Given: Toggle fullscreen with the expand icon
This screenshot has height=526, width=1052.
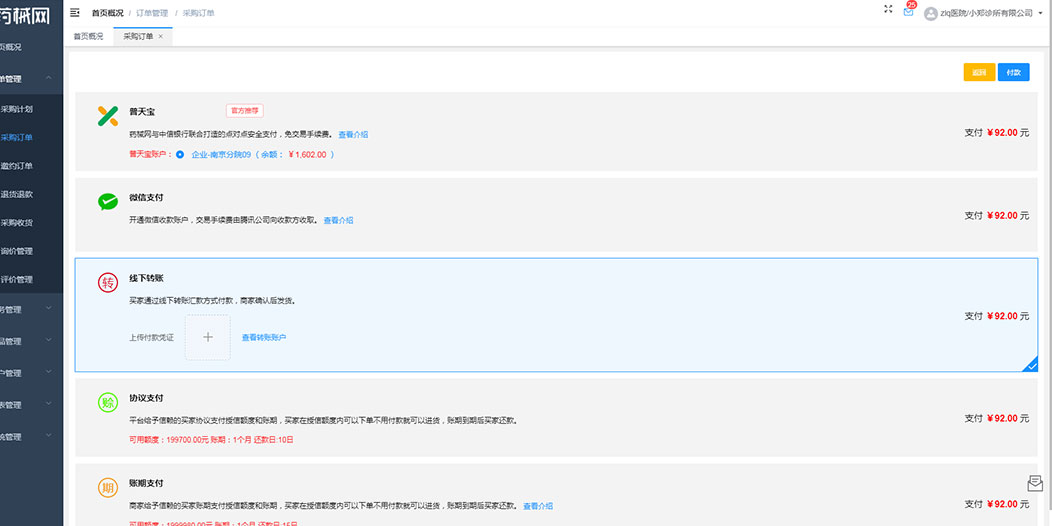Looking at the screenshot, I should [888, 9].
